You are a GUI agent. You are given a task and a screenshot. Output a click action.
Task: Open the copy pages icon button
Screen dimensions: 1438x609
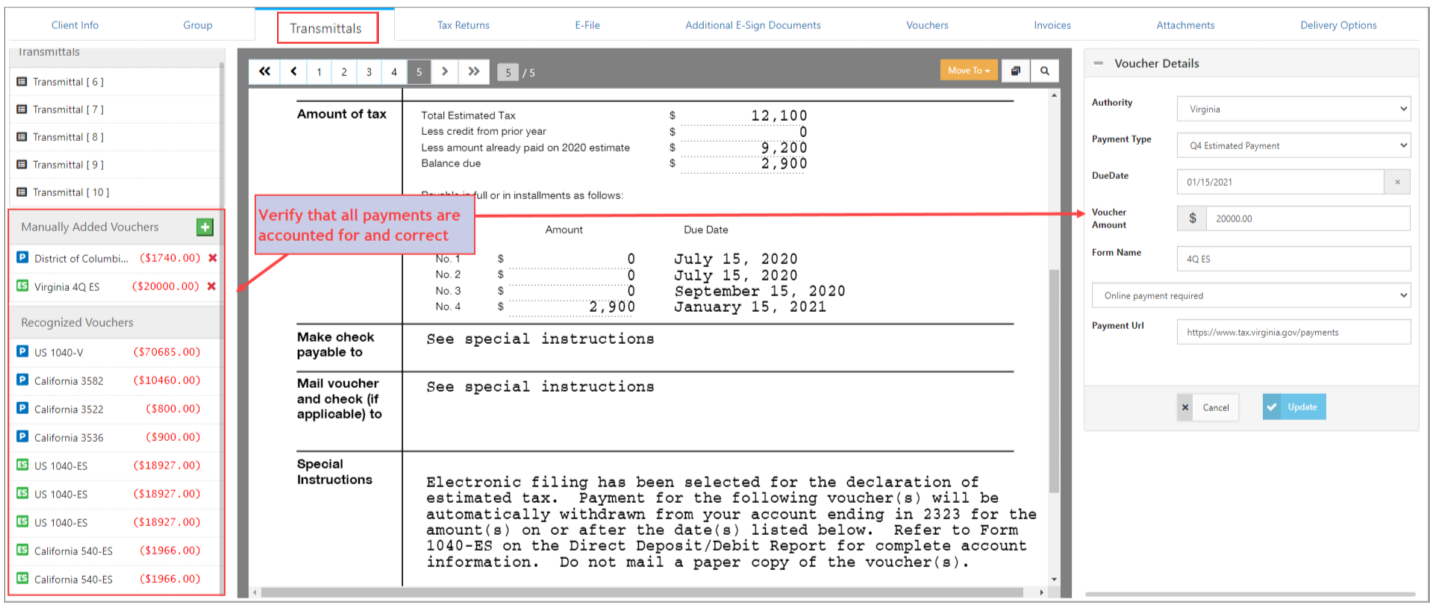(1015, 71)
